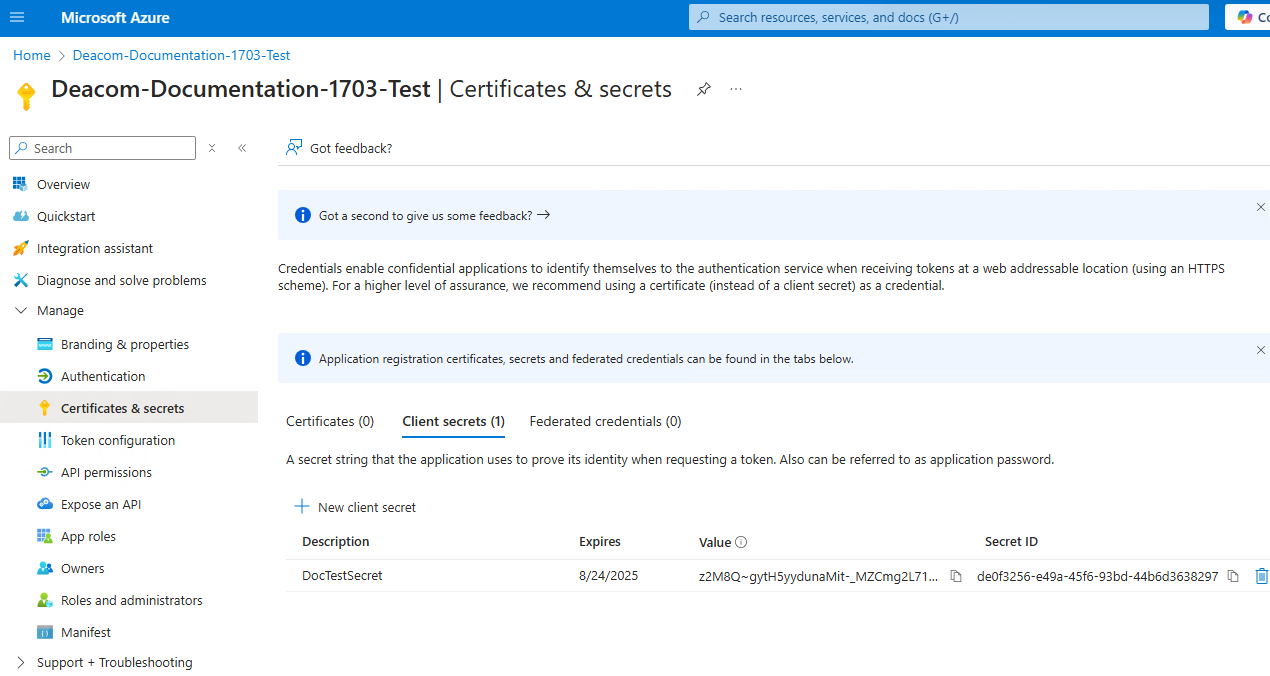Click the plus icon for new client secret
Screen dimensions: 1270x676
[x=302, y=507]
